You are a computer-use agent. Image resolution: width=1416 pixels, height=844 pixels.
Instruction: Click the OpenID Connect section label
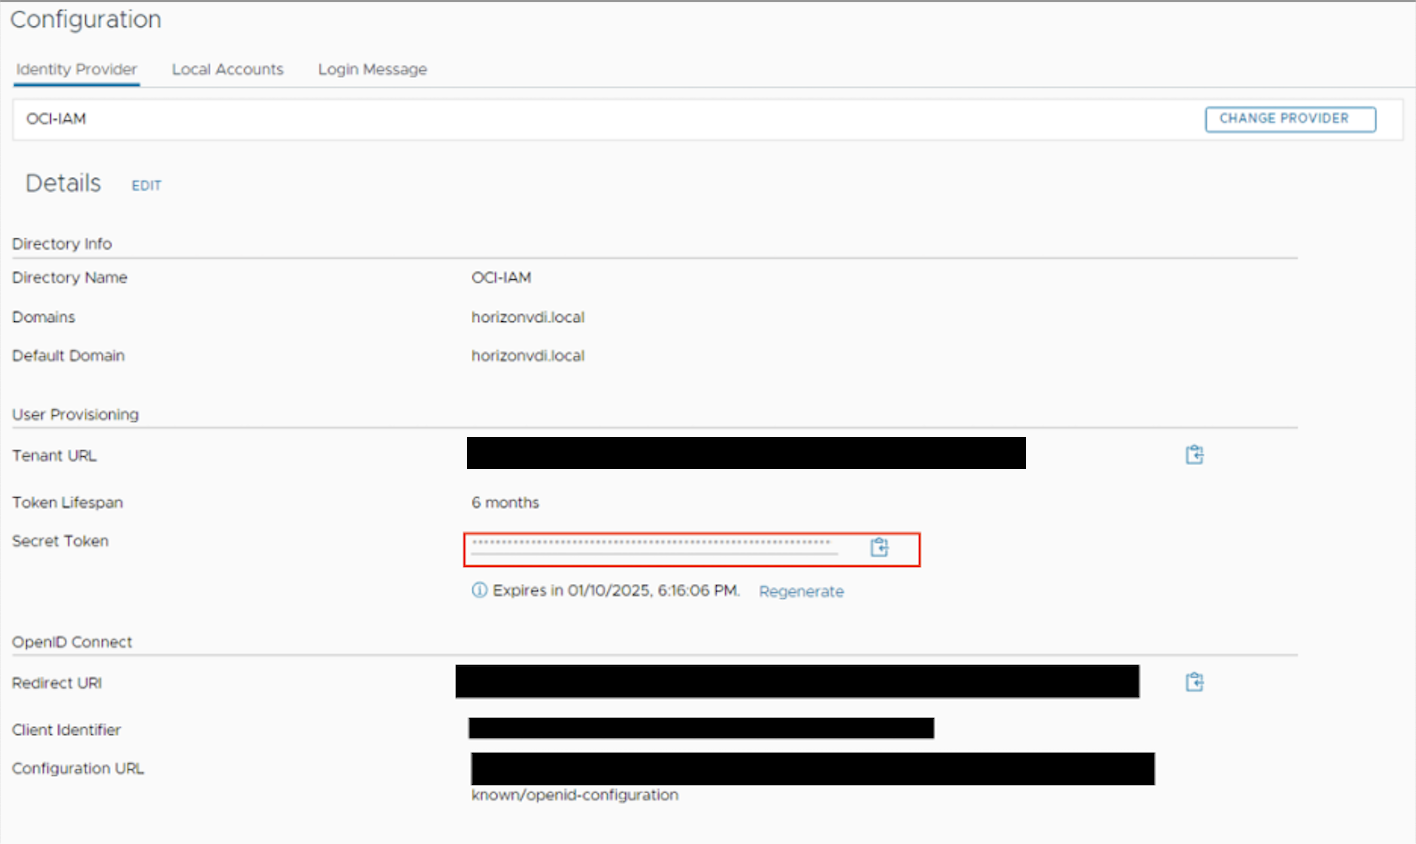(72, 642)
